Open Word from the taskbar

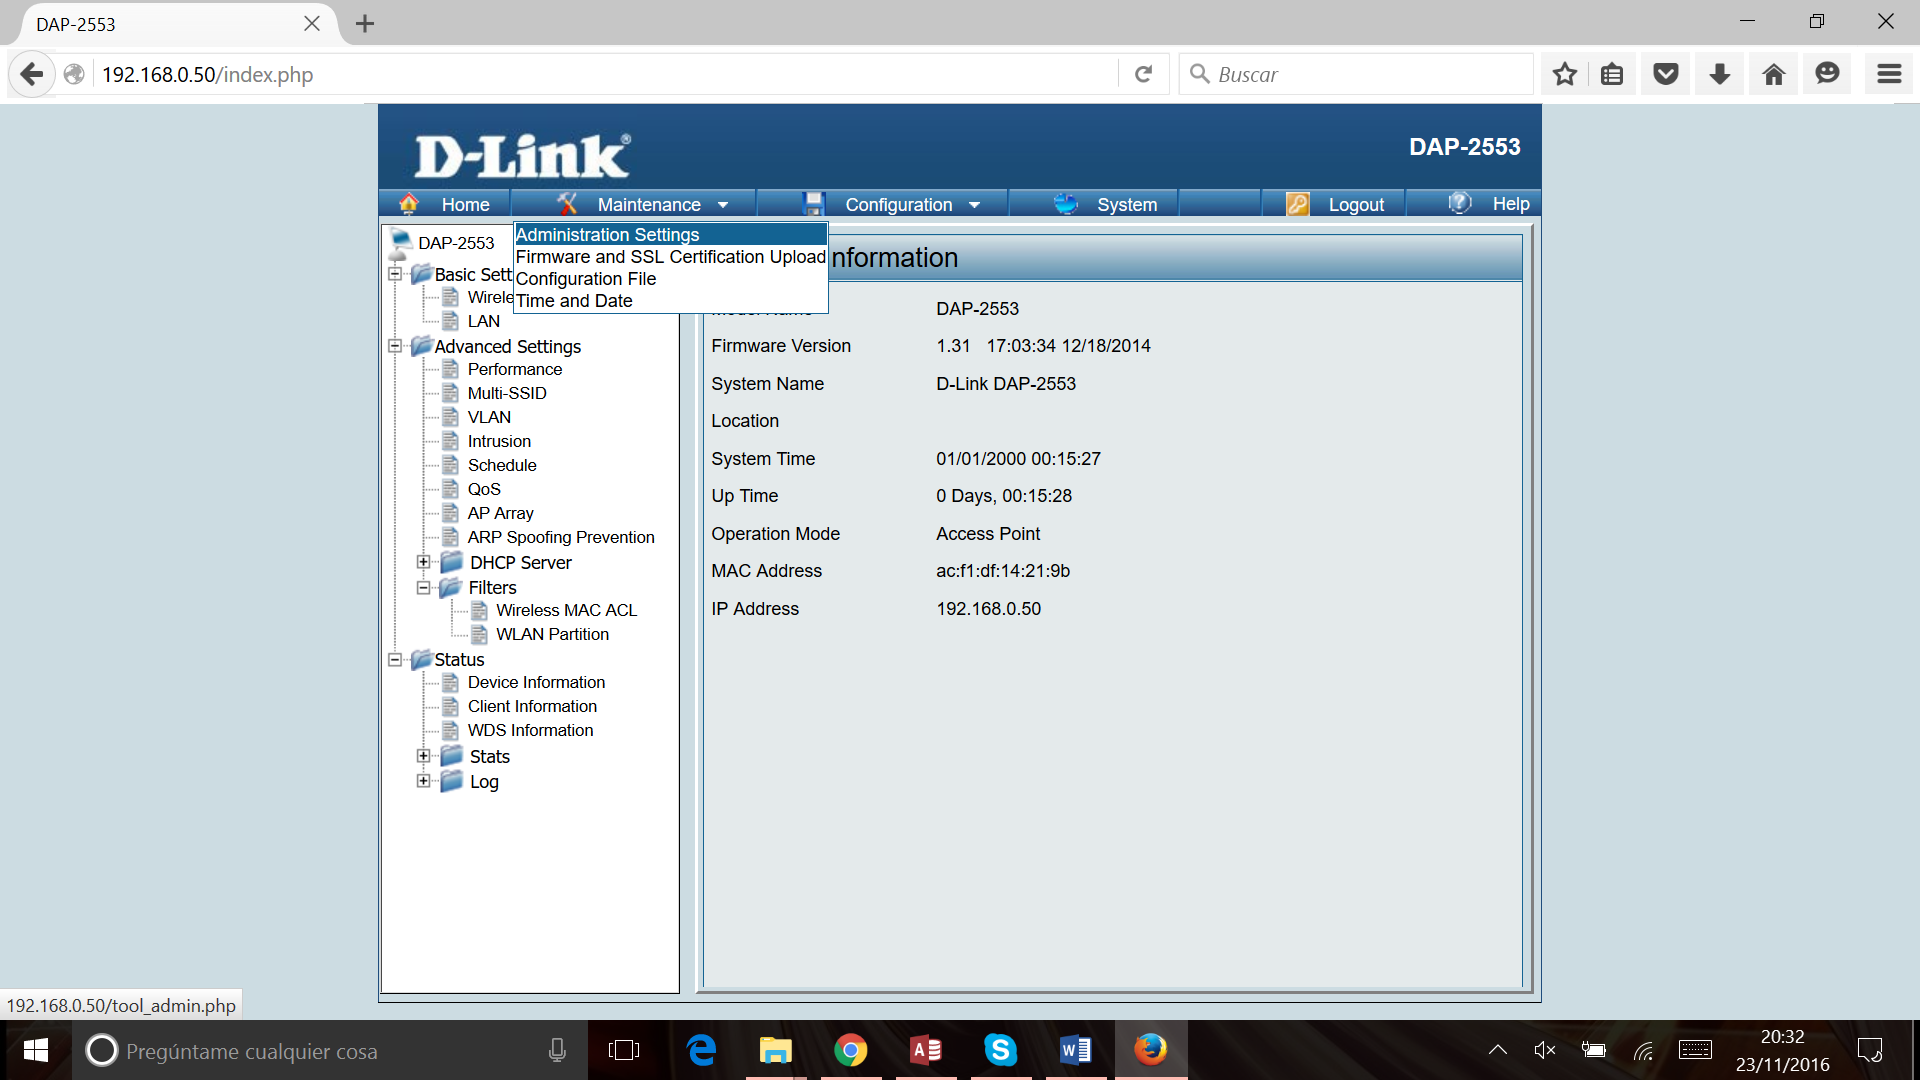tap(1076, 1050)
